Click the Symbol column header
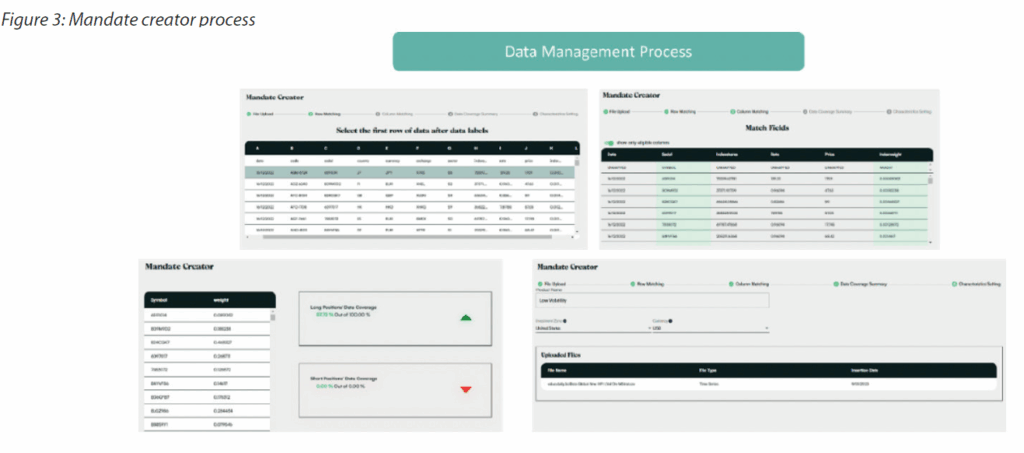The image size is (1024, 453). point(159,300)
